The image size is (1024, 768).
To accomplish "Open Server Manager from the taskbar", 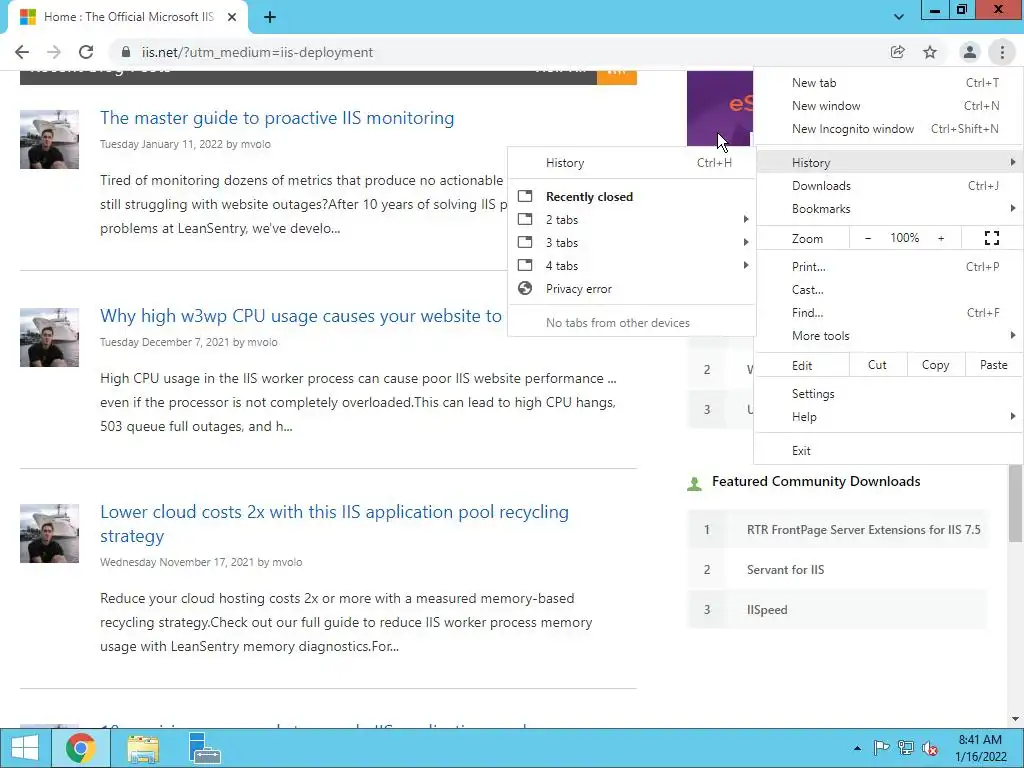I will [204, 748].
